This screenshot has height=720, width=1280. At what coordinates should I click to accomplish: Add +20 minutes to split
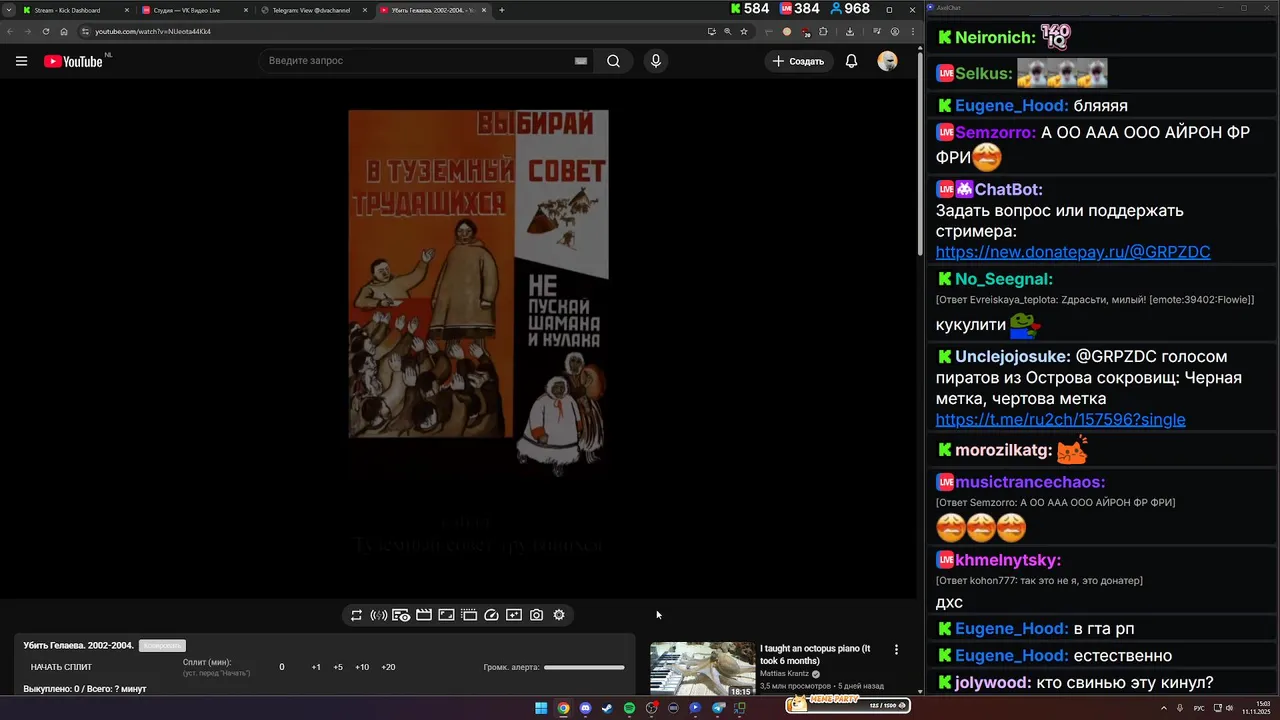388,667
